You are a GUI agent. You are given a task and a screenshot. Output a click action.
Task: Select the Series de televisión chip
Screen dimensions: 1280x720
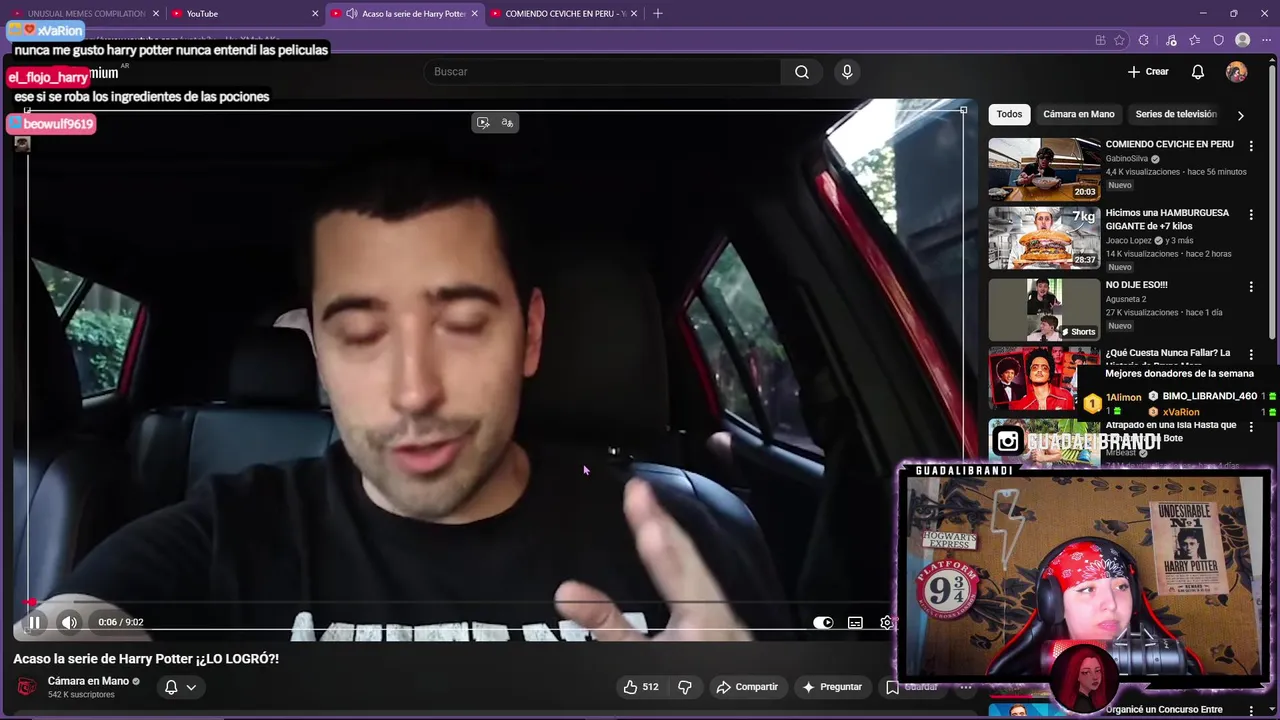pyautogui.click(x=1176, y=114)
